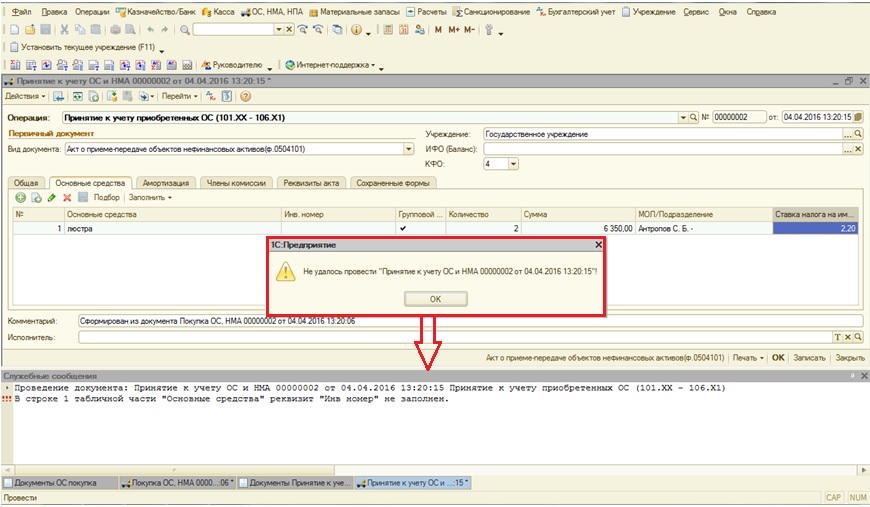Select the Ставка налога cell value 2,20
Screen dimensions: 870x507
point(815,228)
